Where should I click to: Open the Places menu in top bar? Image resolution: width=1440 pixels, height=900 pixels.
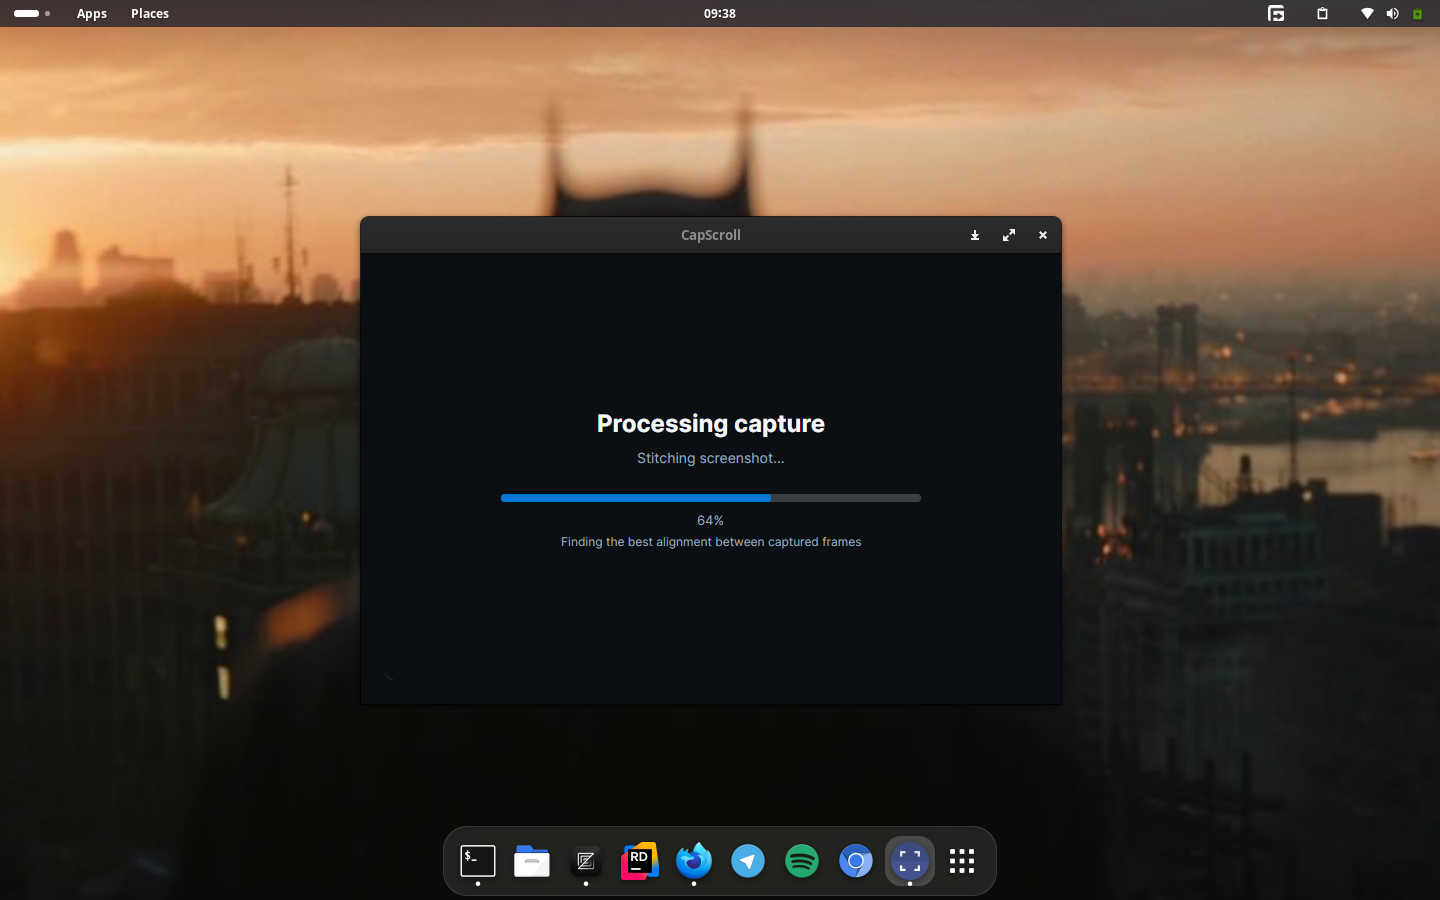coord(150,13)
